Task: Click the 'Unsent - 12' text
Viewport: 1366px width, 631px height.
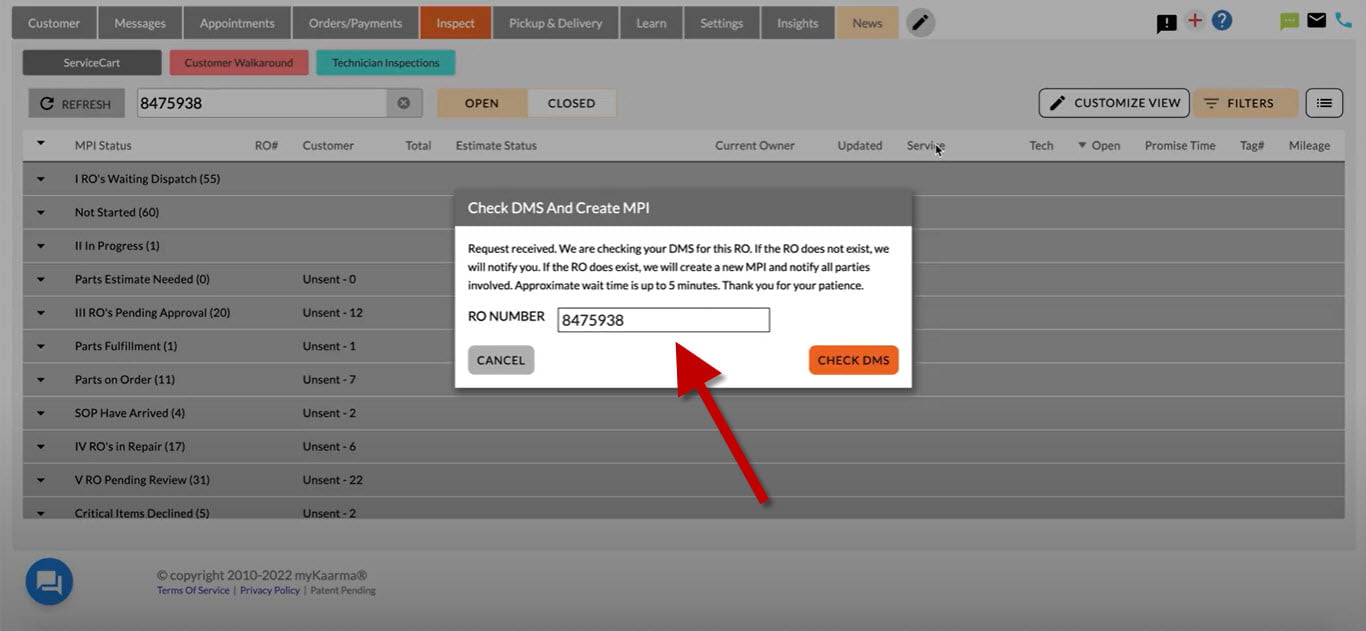Action: 333,313
